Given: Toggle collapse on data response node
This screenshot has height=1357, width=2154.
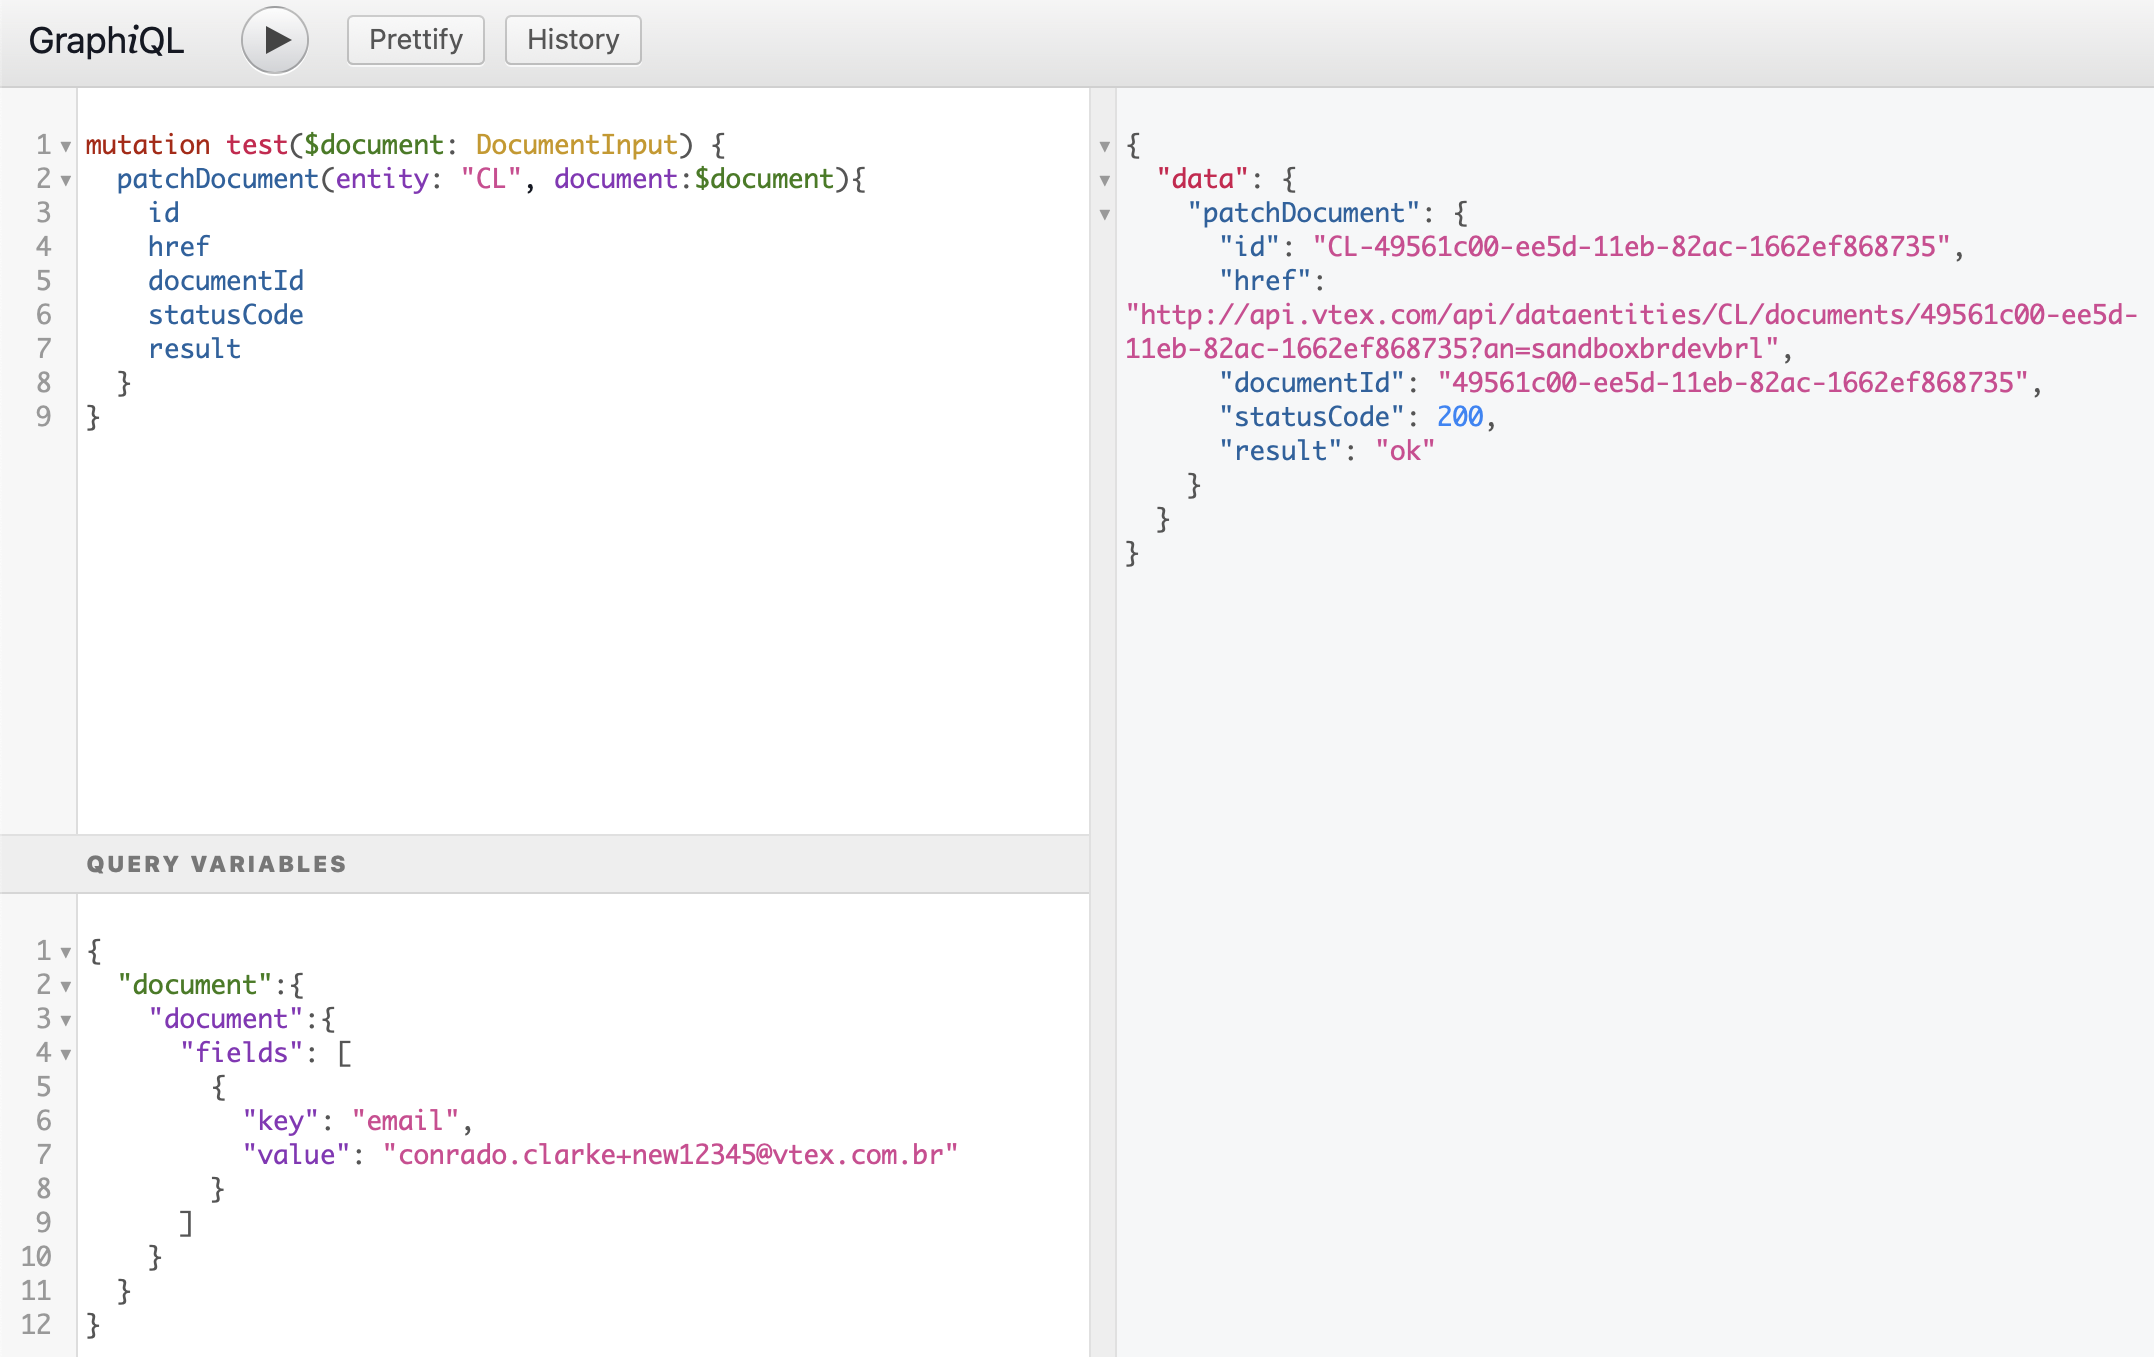Looking at the screenshot, I should pyautogui.click(x=1105, y=177).
